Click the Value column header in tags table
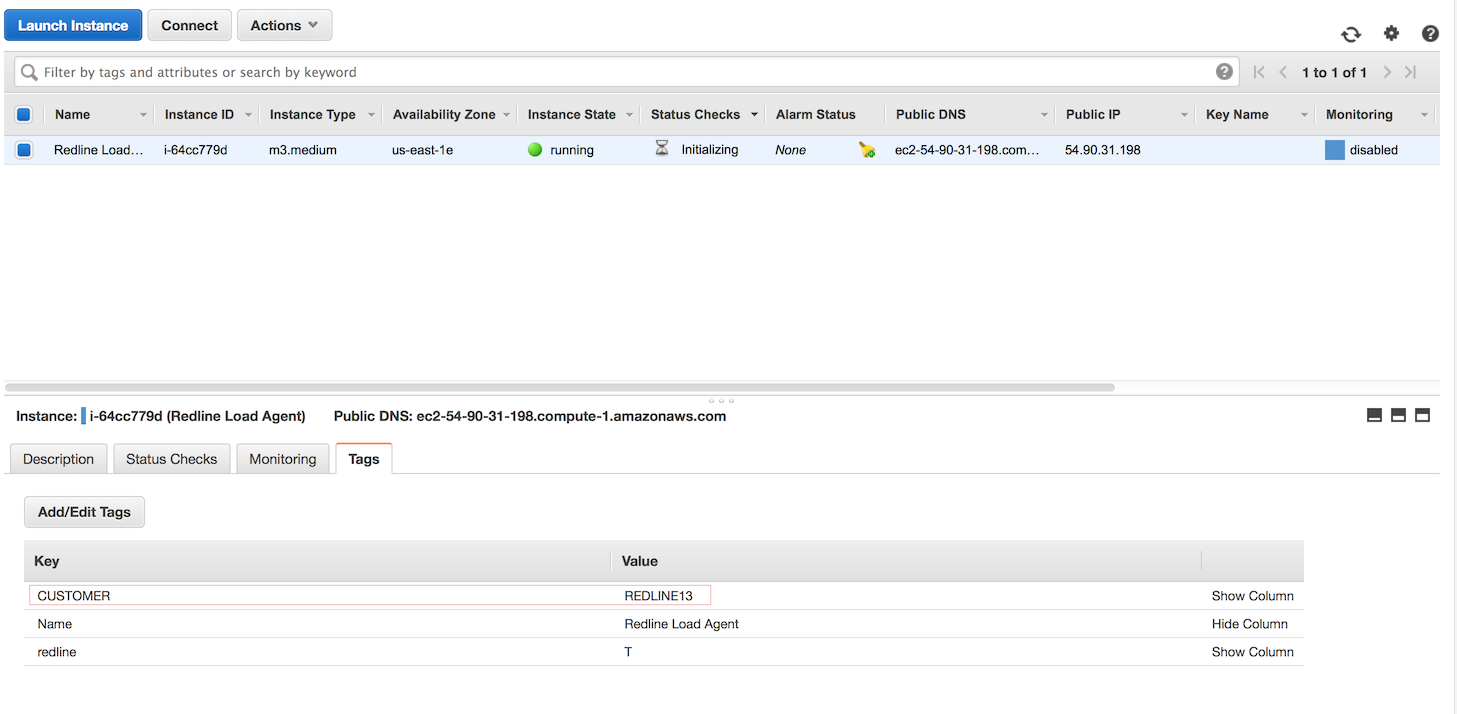The width and height of the screenshot is (1457, 714). point(640,561)
